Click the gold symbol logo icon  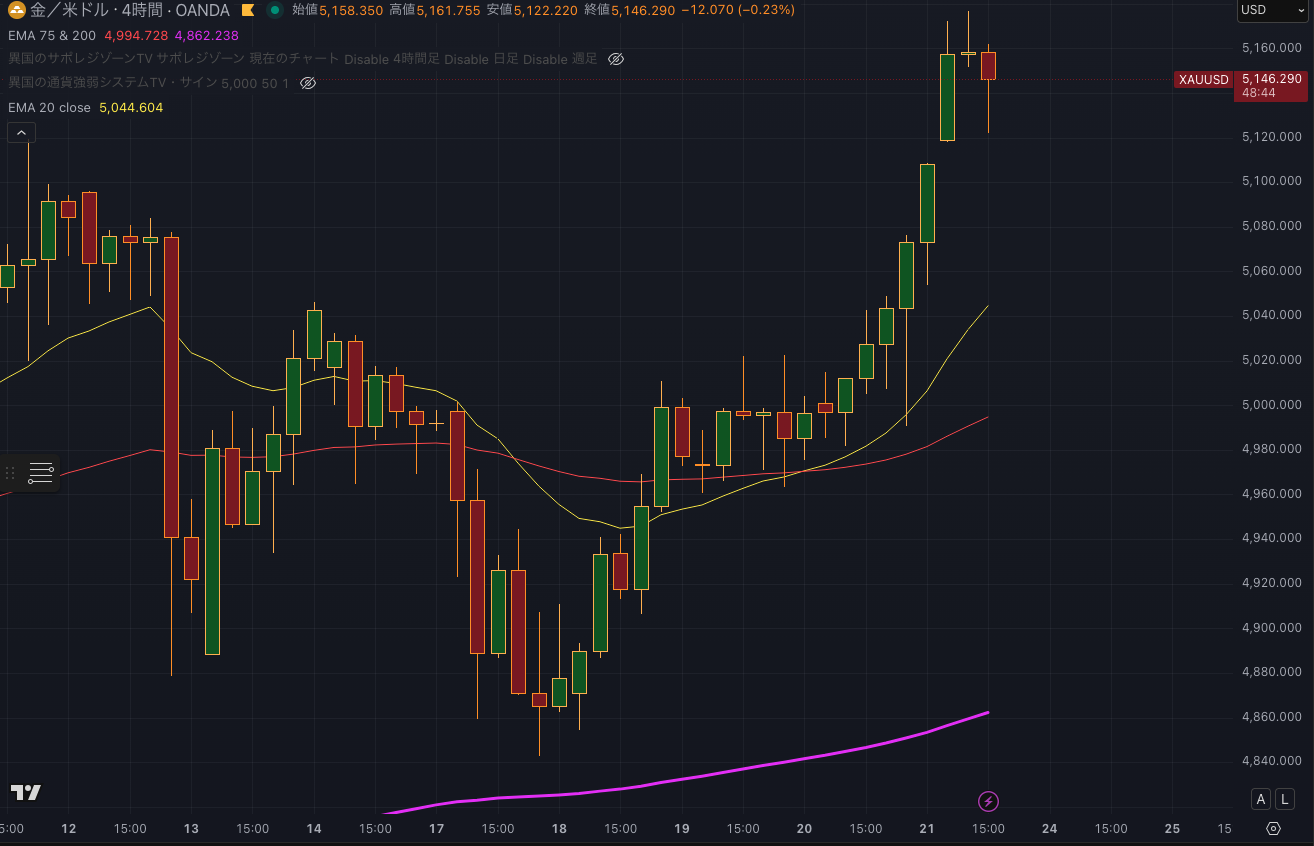point(17,11)
